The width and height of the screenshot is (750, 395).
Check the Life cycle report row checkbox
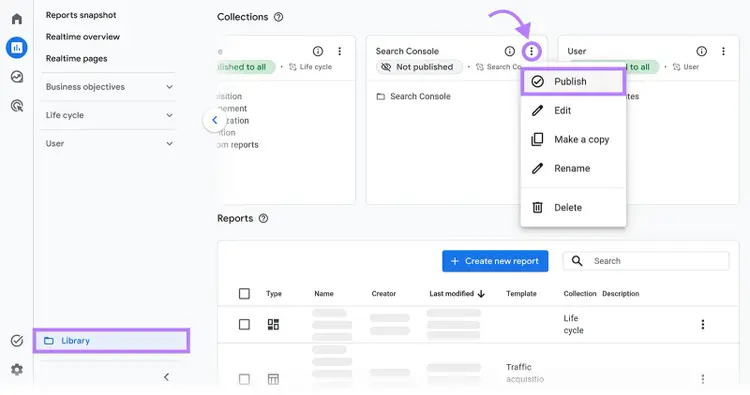pos(244,324)
